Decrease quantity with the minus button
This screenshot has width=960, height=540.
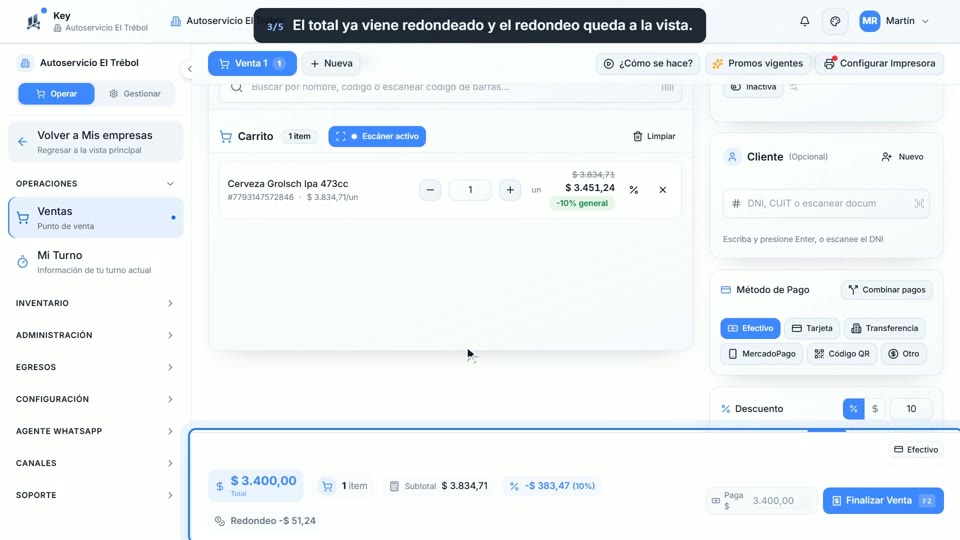click(430, 190)
